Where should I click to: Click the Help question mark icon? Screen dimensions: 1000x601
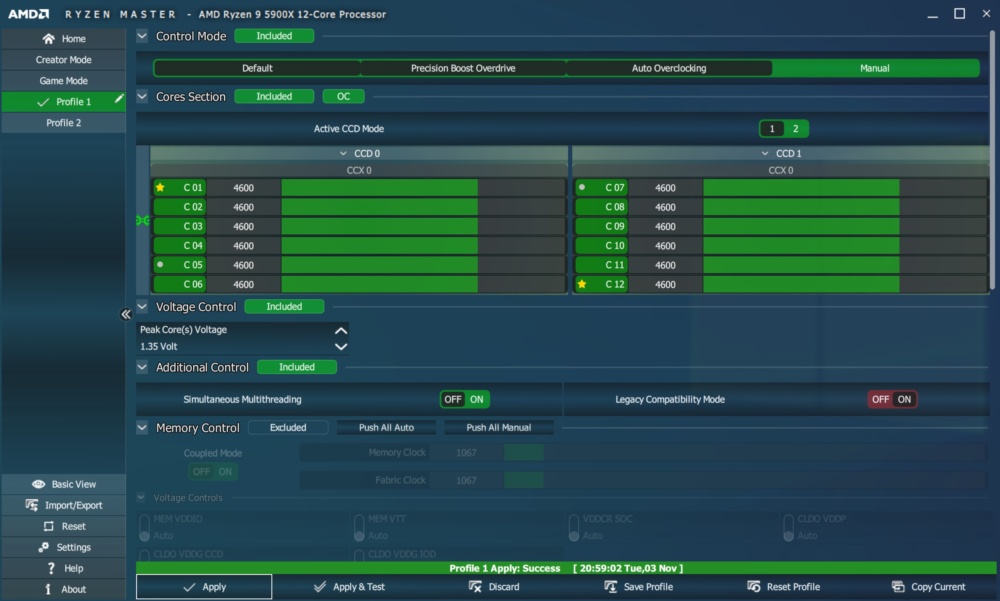[51, 568]
